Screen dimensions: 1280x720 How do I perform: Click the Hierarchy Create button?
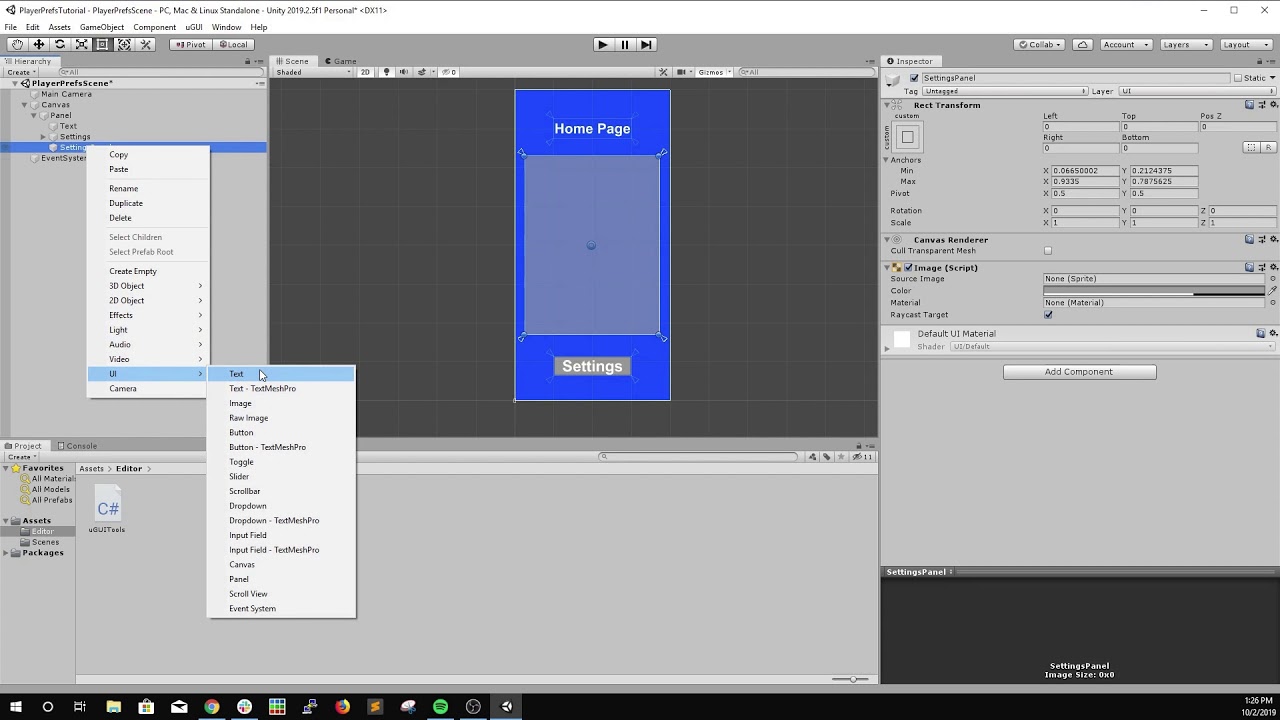[x=20, y=72]
